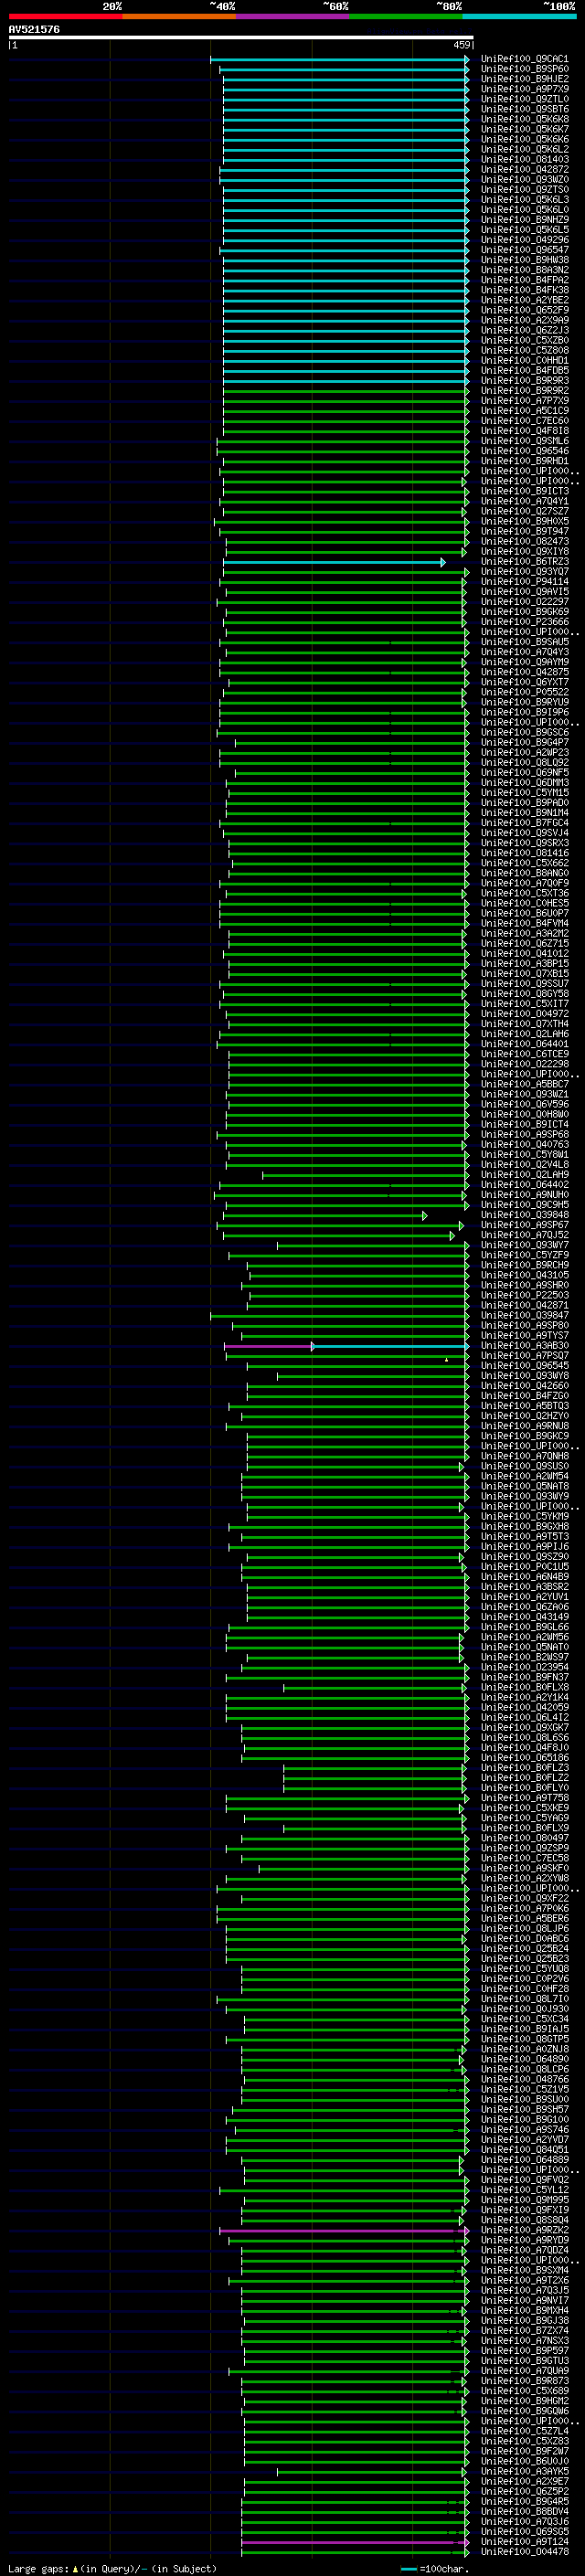Select hit label UniRef100_B4FZG0
This screenshot has width=585, height=2576.
[524, 1396]
